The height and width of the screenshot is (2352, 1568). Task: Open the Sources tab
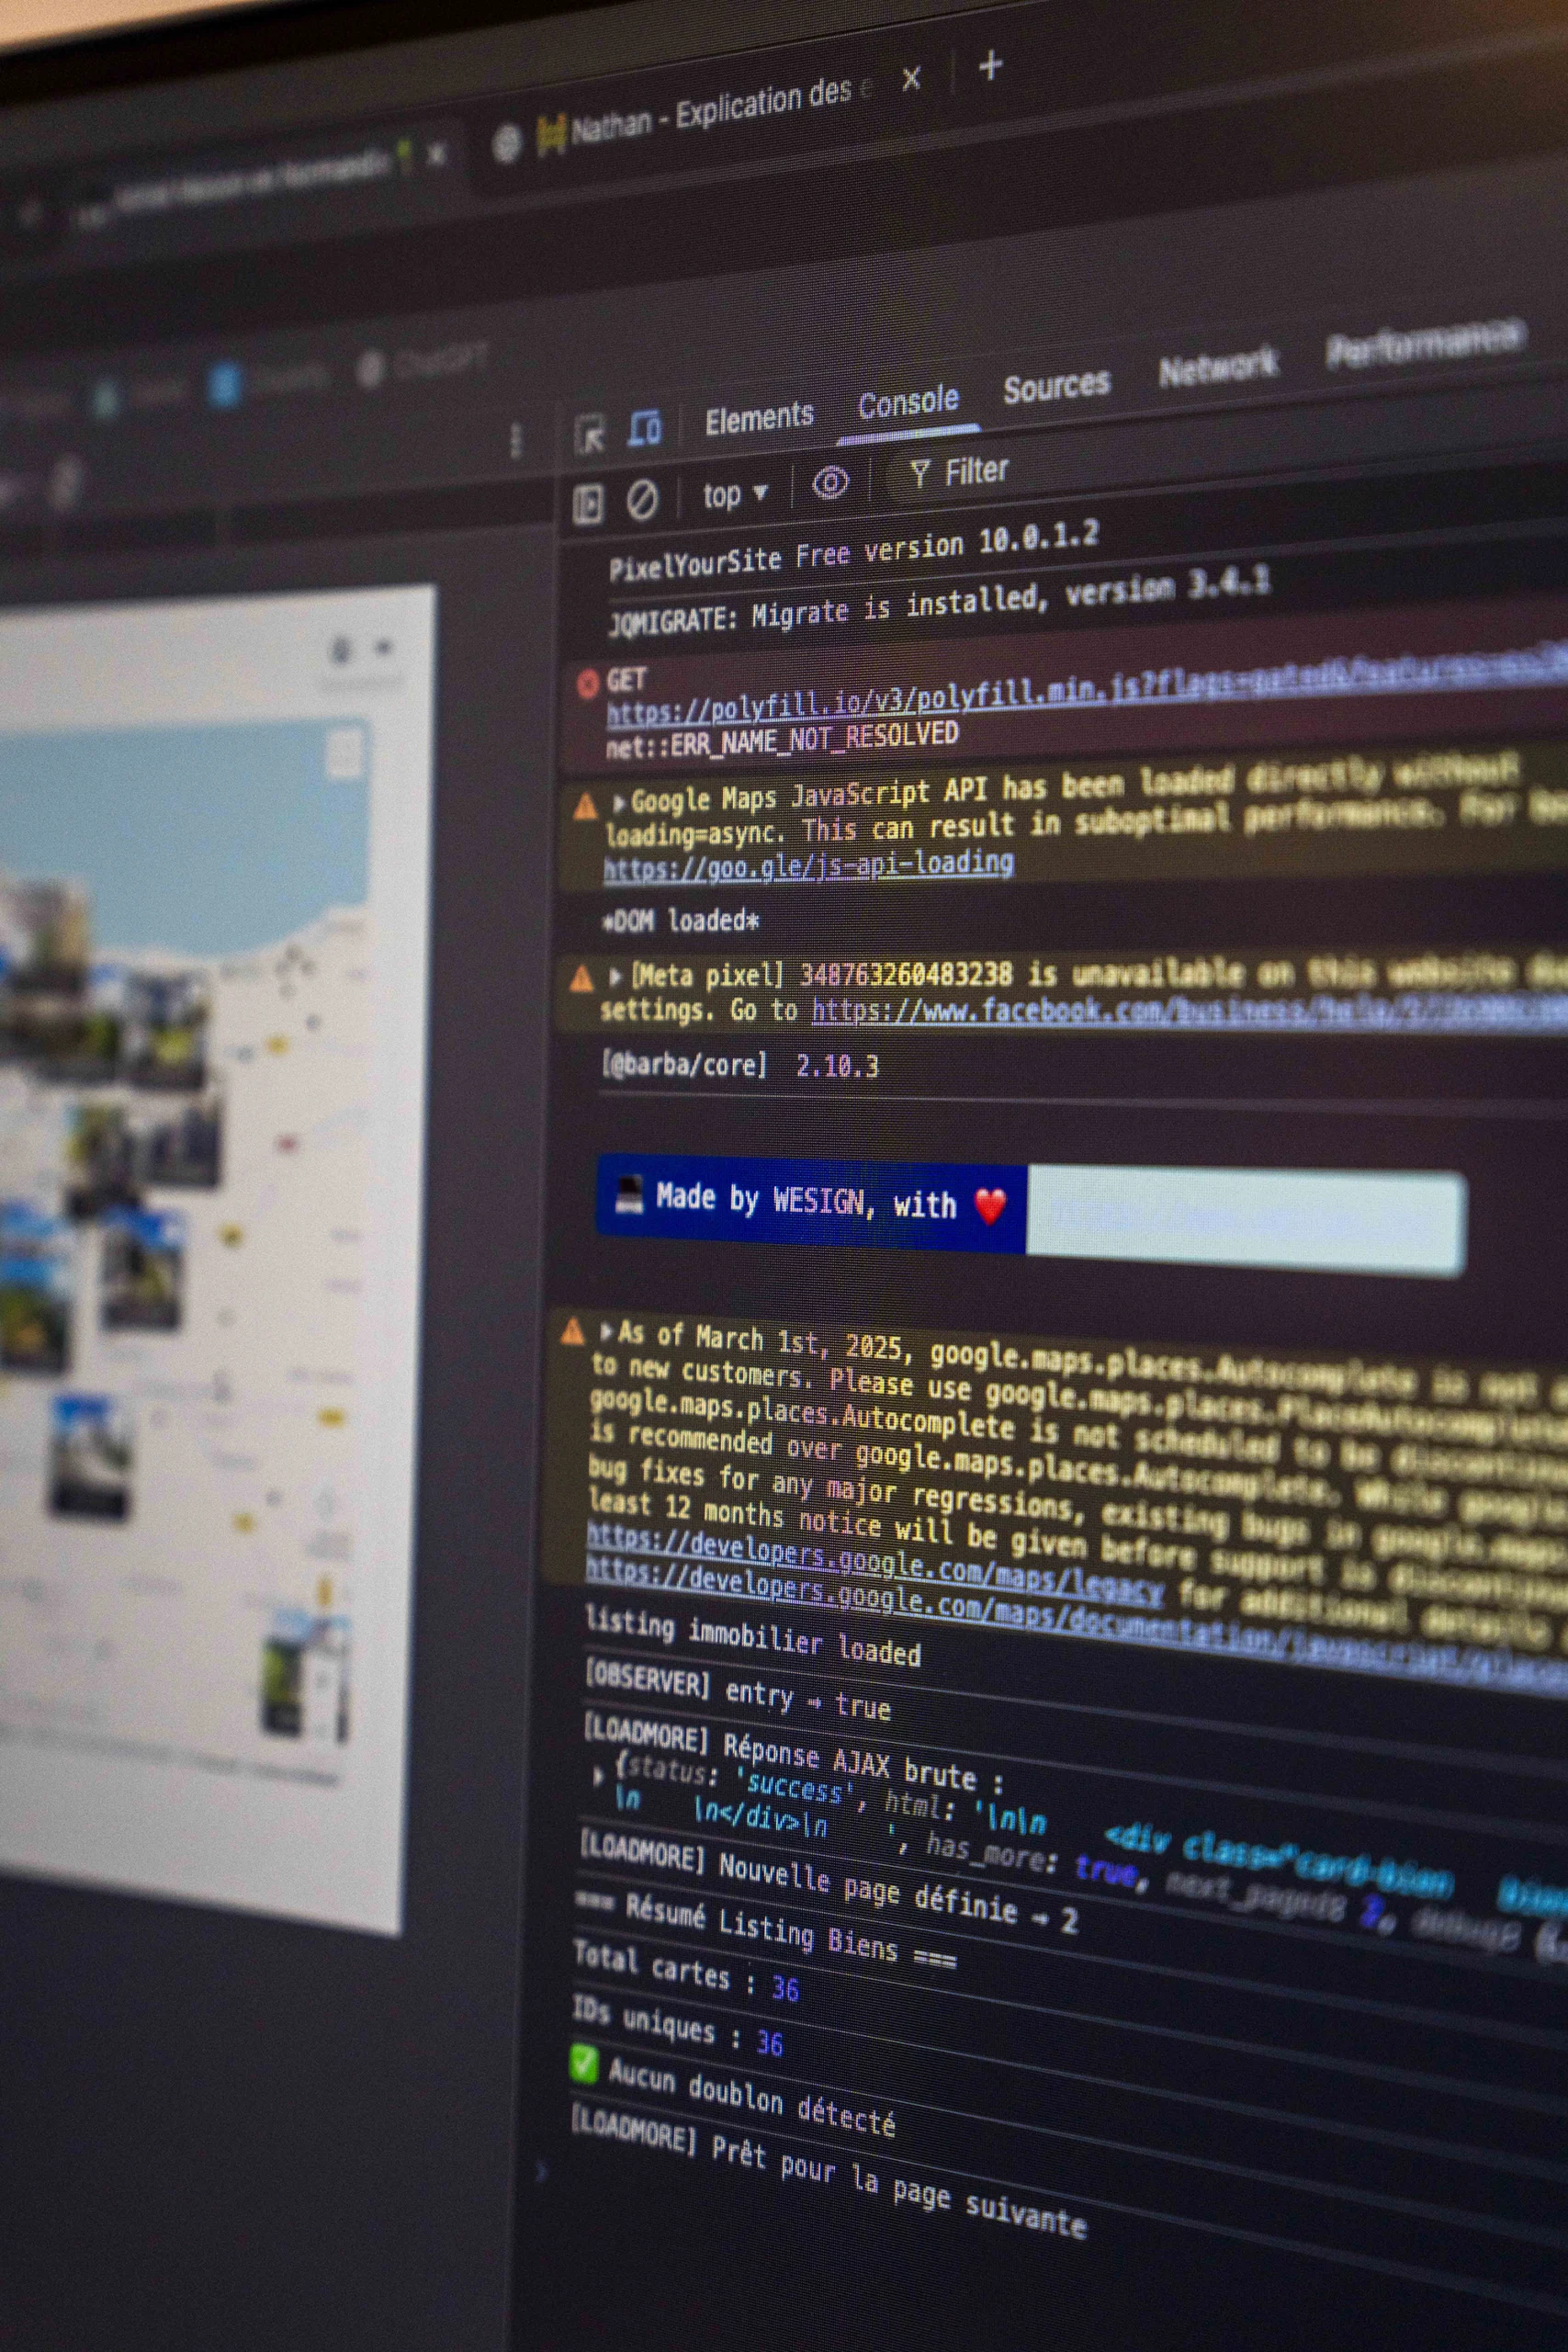click(x=1056, y=386)
